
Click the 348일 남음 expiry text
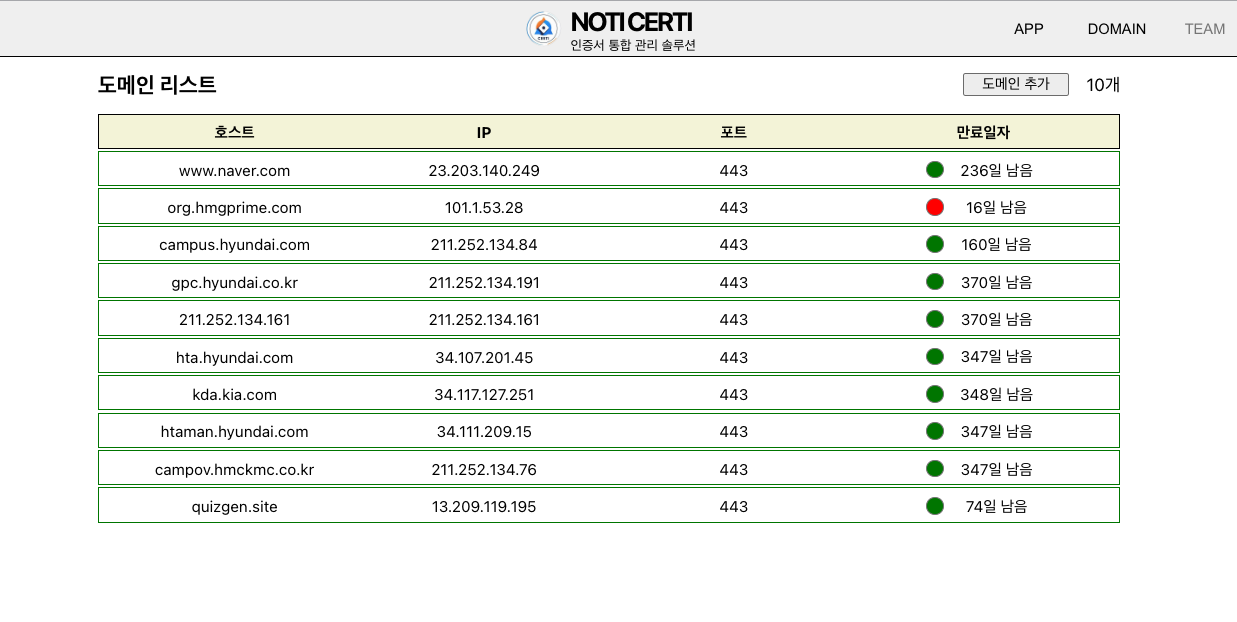tap(996, 394)
